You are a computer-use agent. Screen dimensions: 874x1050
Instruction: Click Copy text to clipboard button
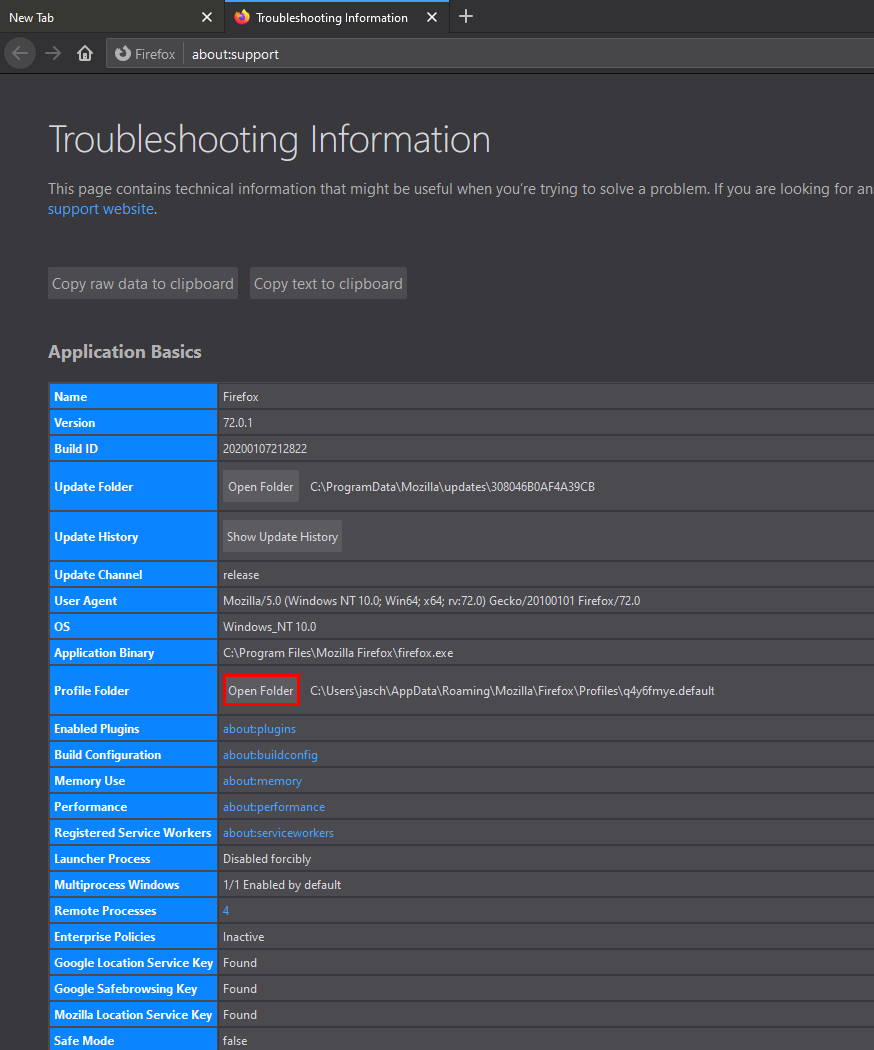[x=328, y=283]
